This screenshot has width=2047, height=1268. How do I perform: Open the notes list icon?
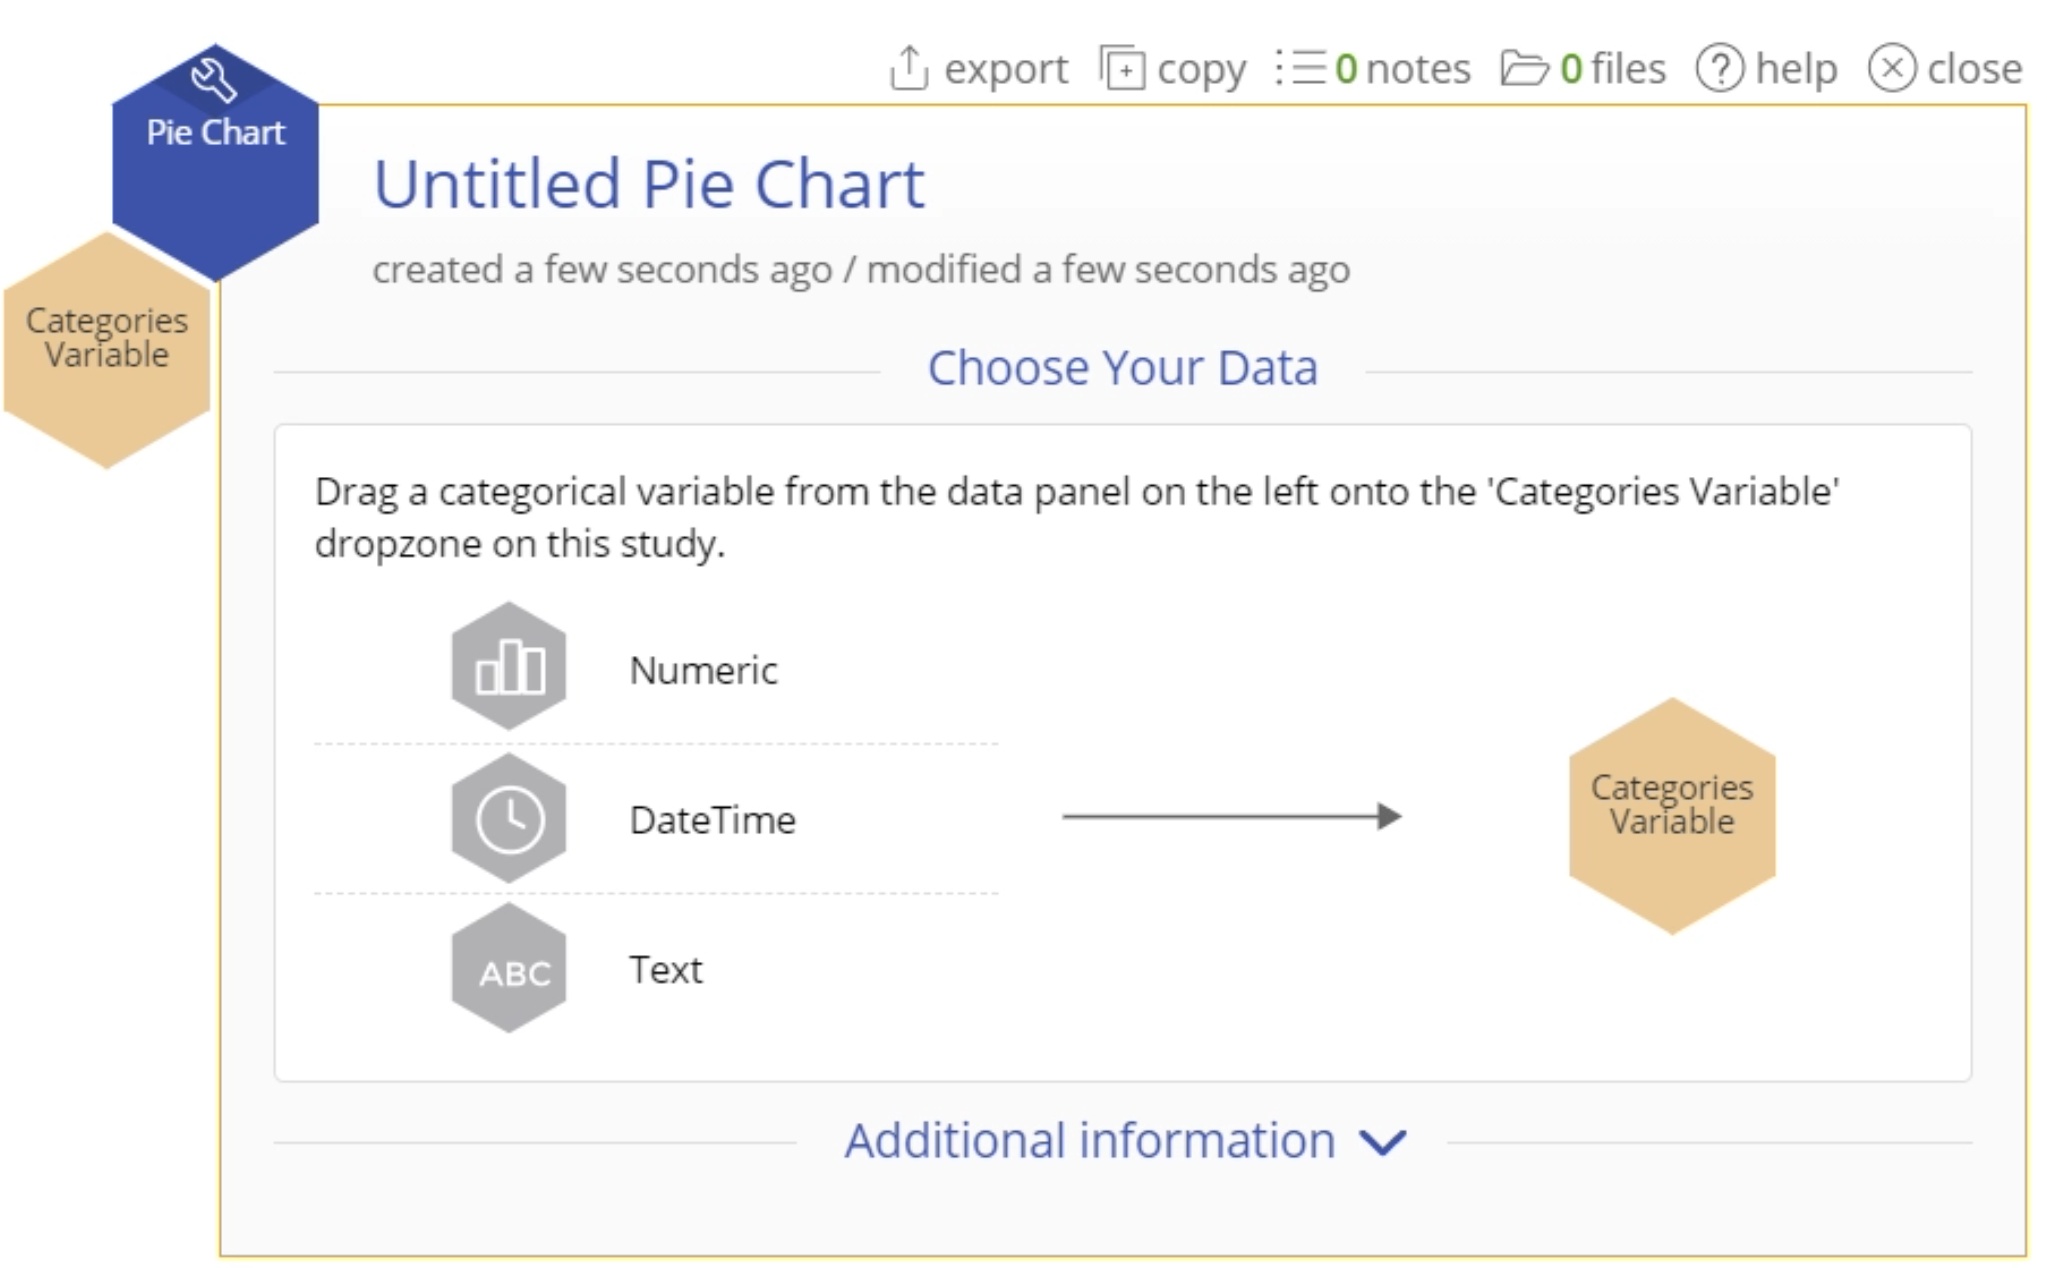pos(1300,68)
